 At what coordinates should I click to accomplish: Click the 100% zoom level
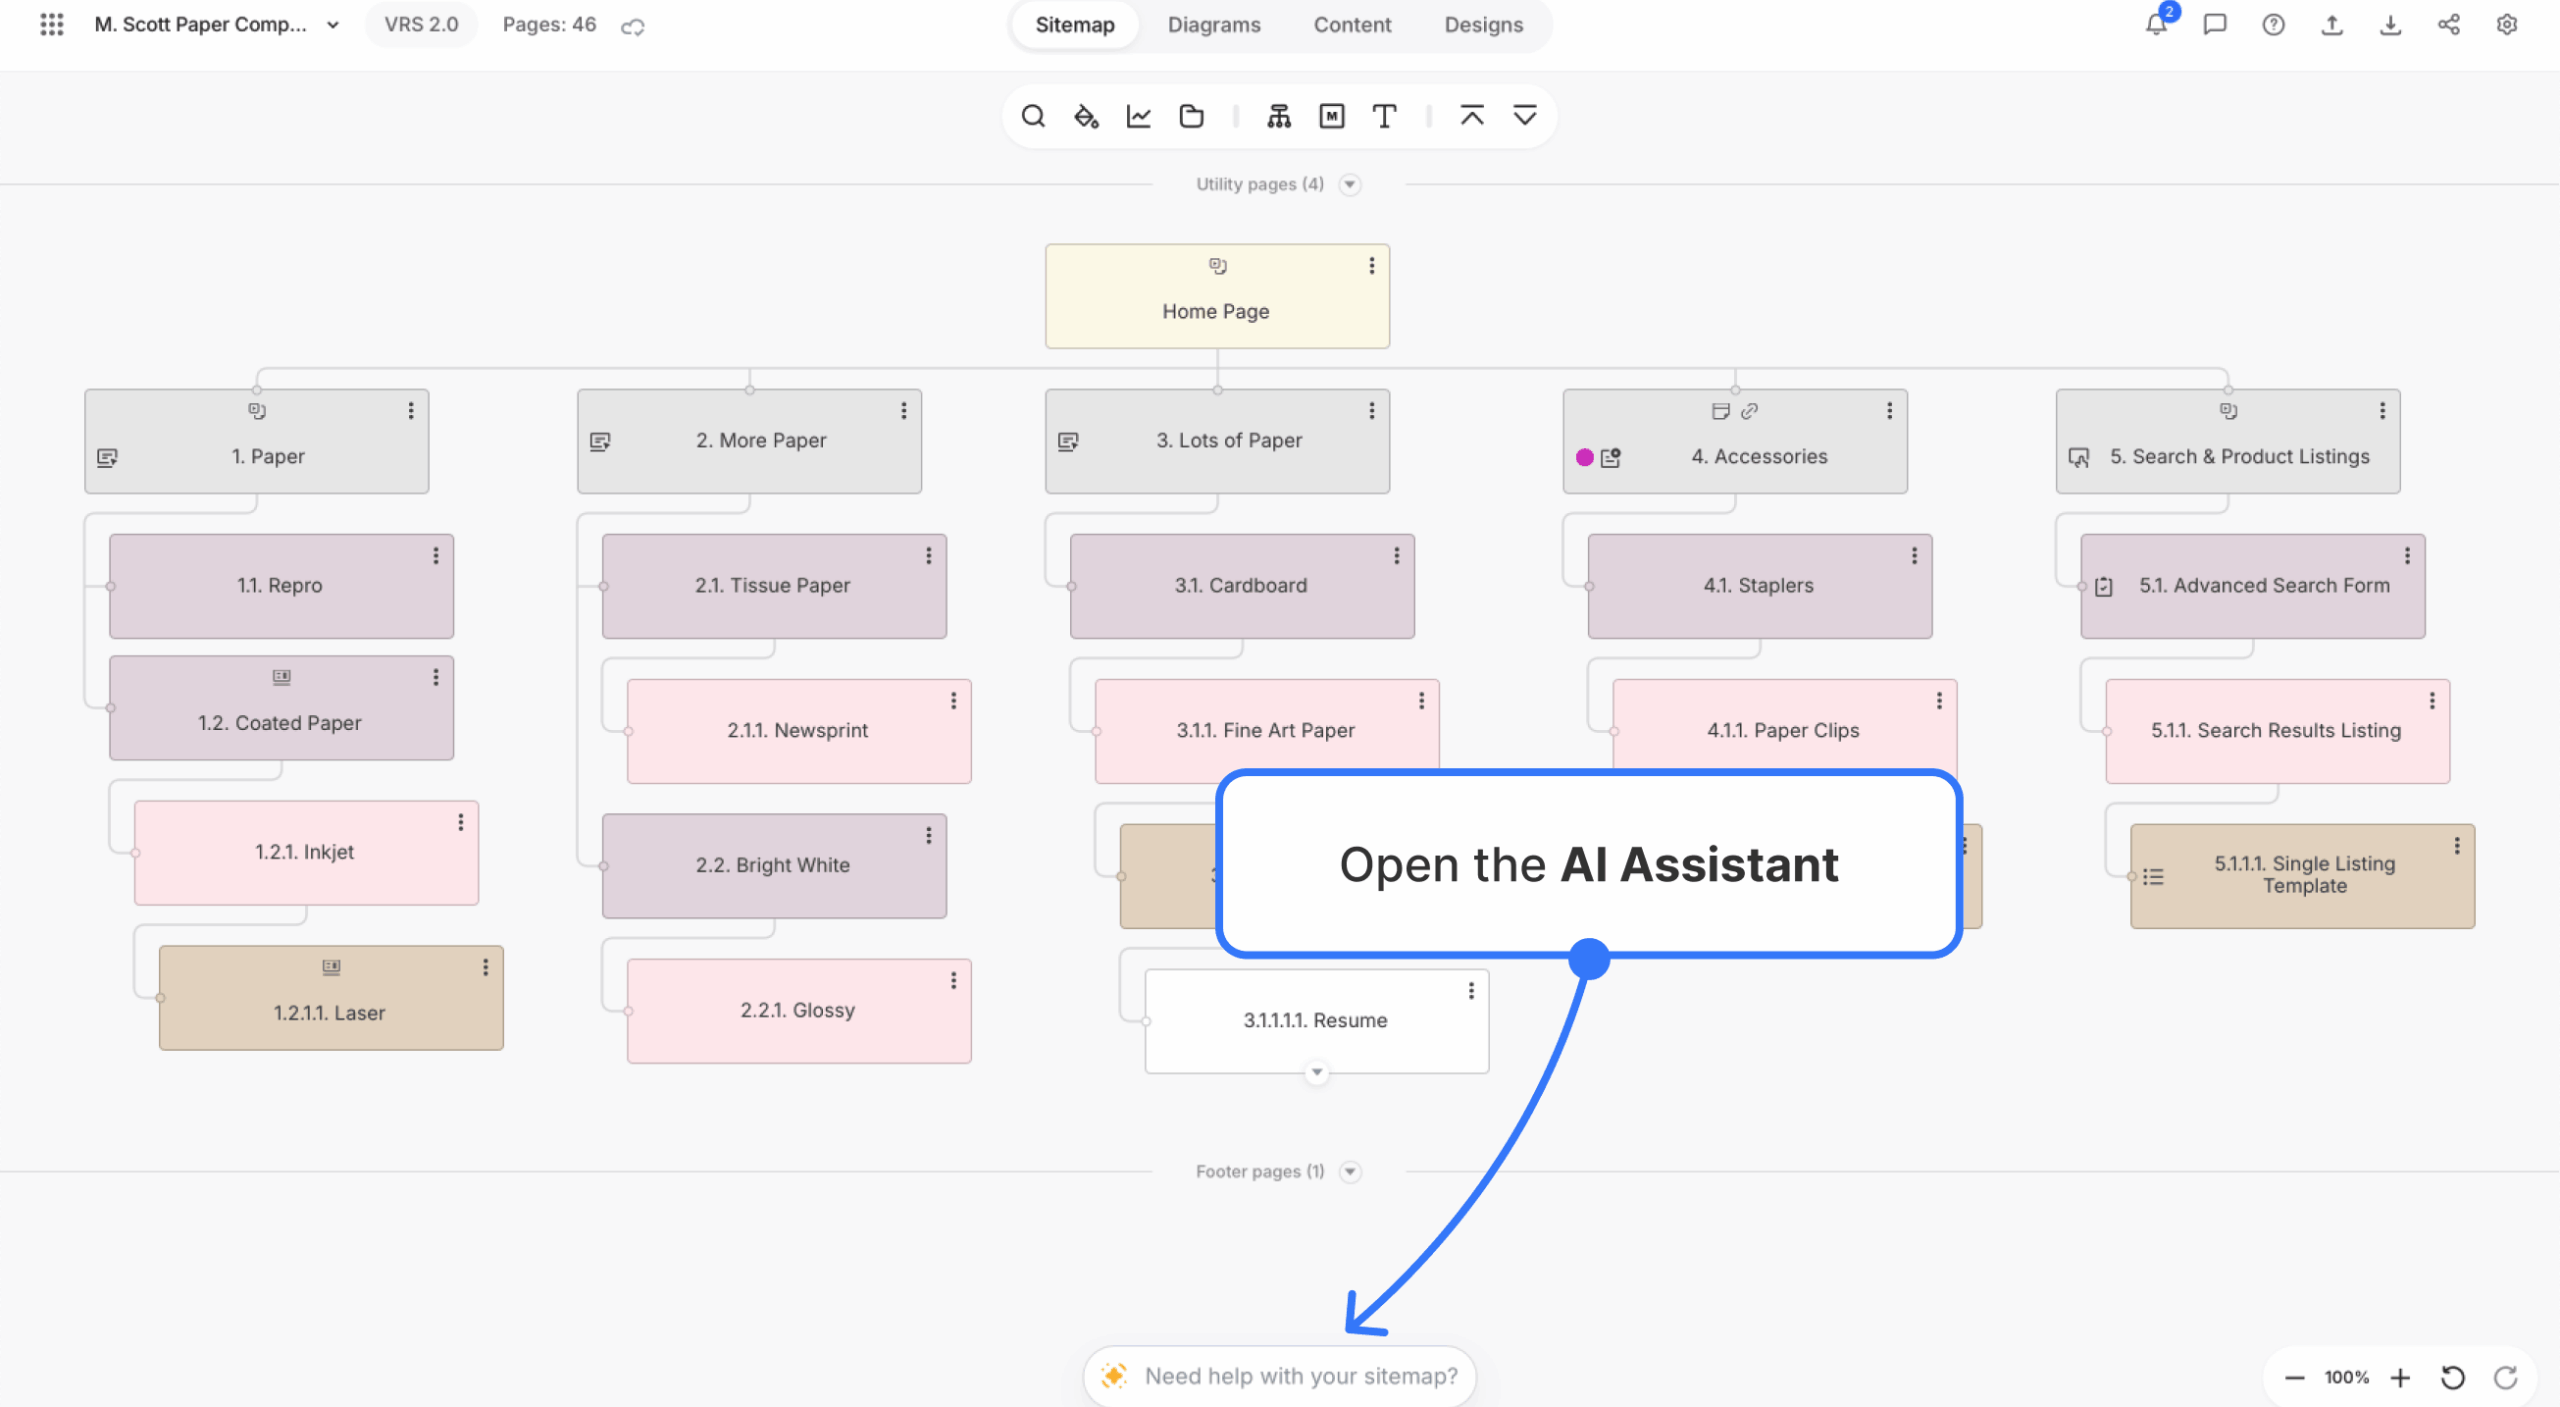pyautogui.click(x=2347, y=1378)
